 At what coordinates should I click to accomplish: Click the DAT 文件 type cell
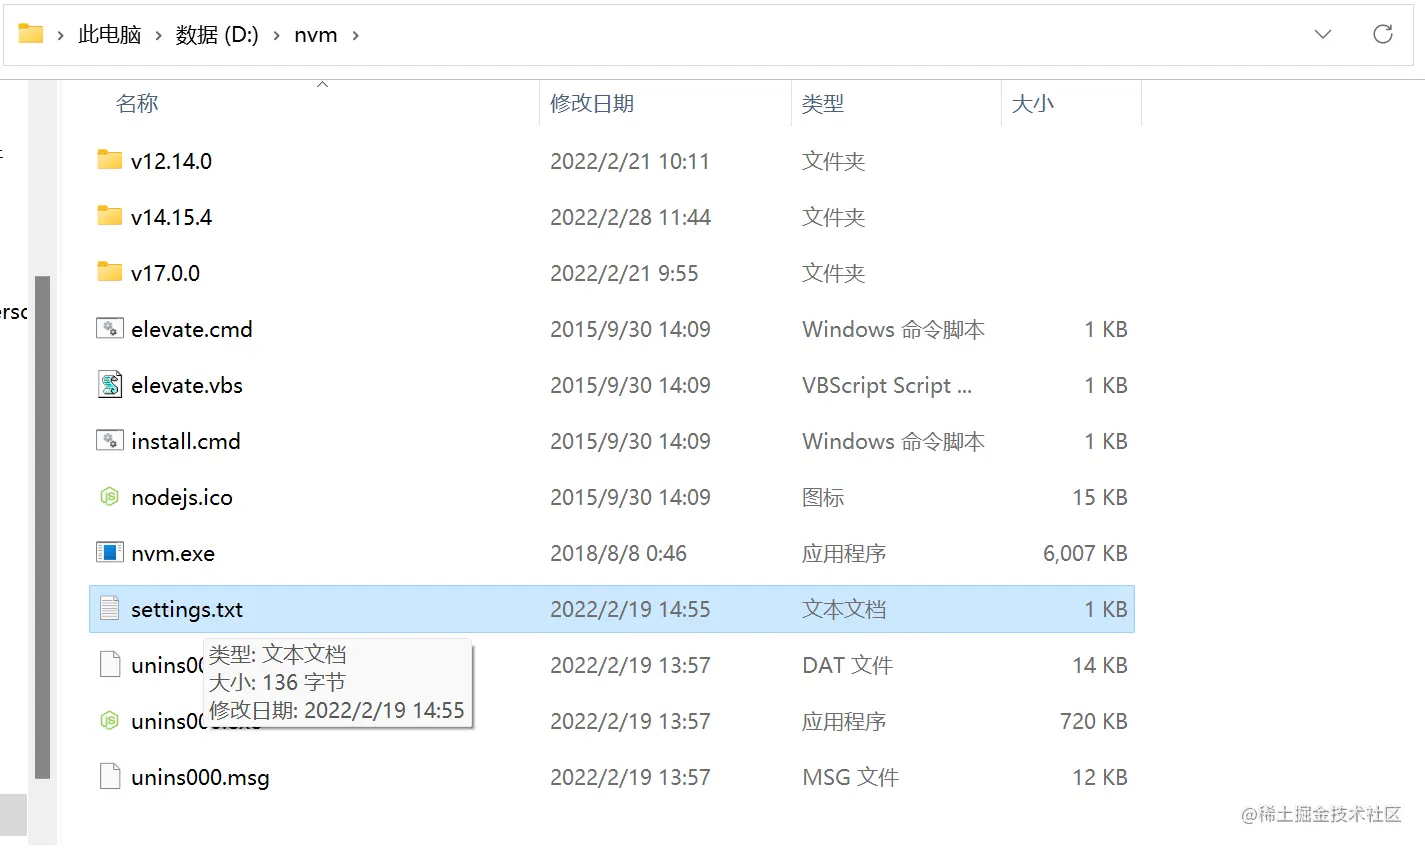[847, 665]
